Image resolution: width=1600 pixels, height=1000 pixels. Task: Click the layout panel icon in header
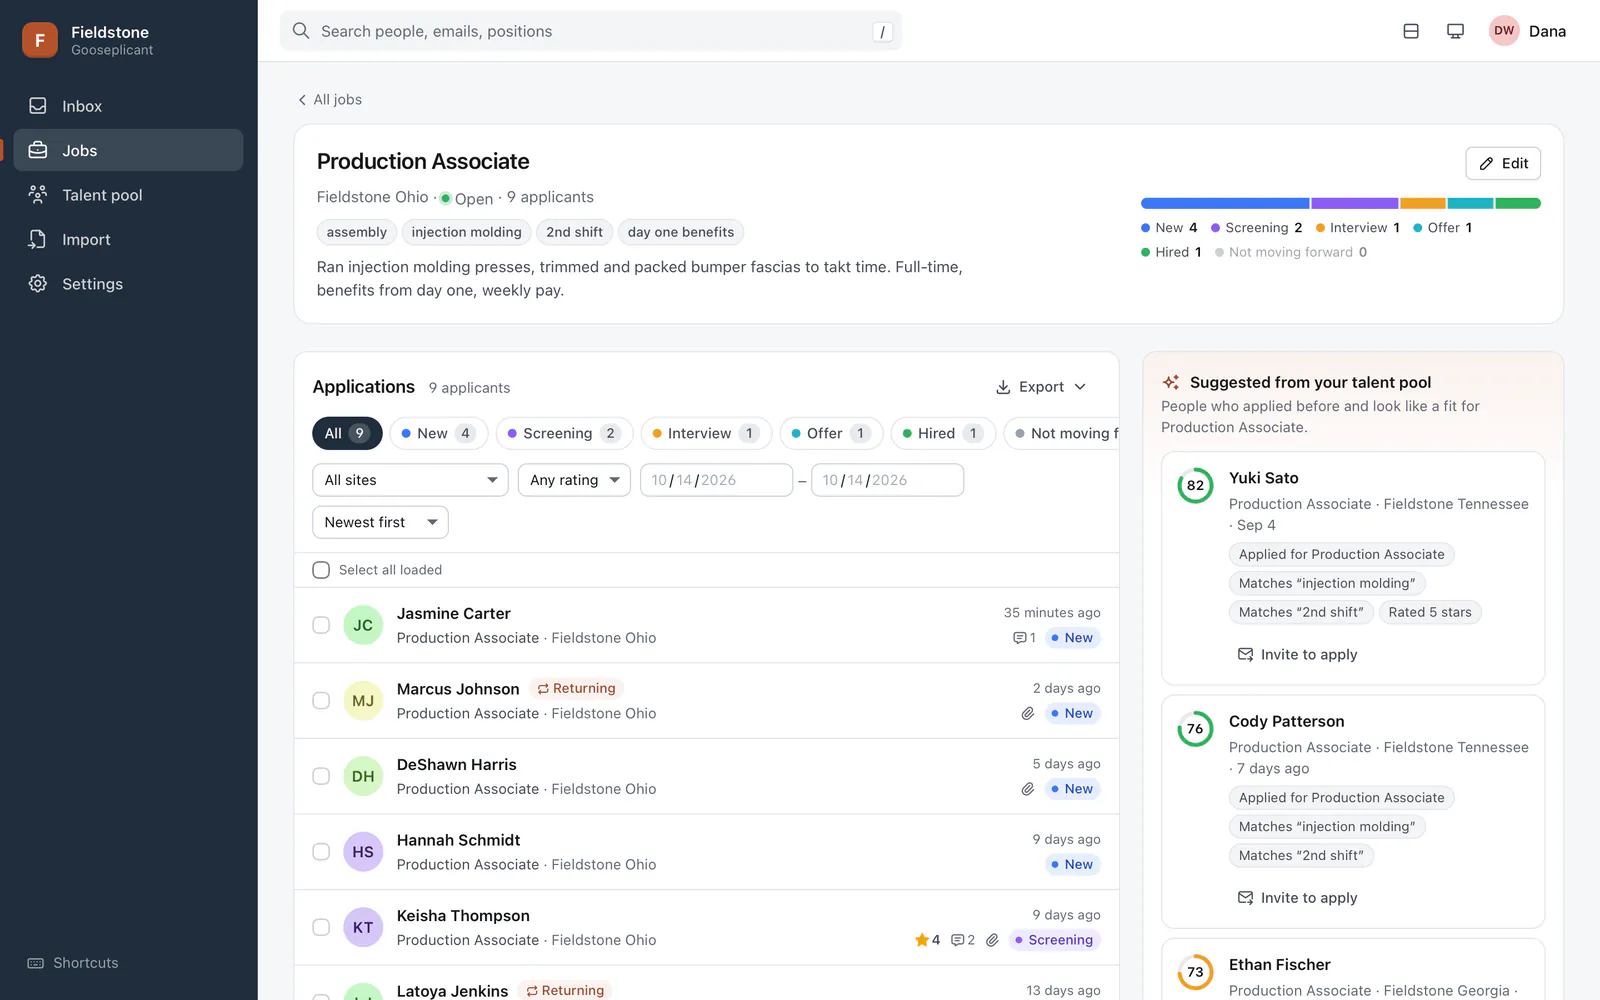[1411, 31]
